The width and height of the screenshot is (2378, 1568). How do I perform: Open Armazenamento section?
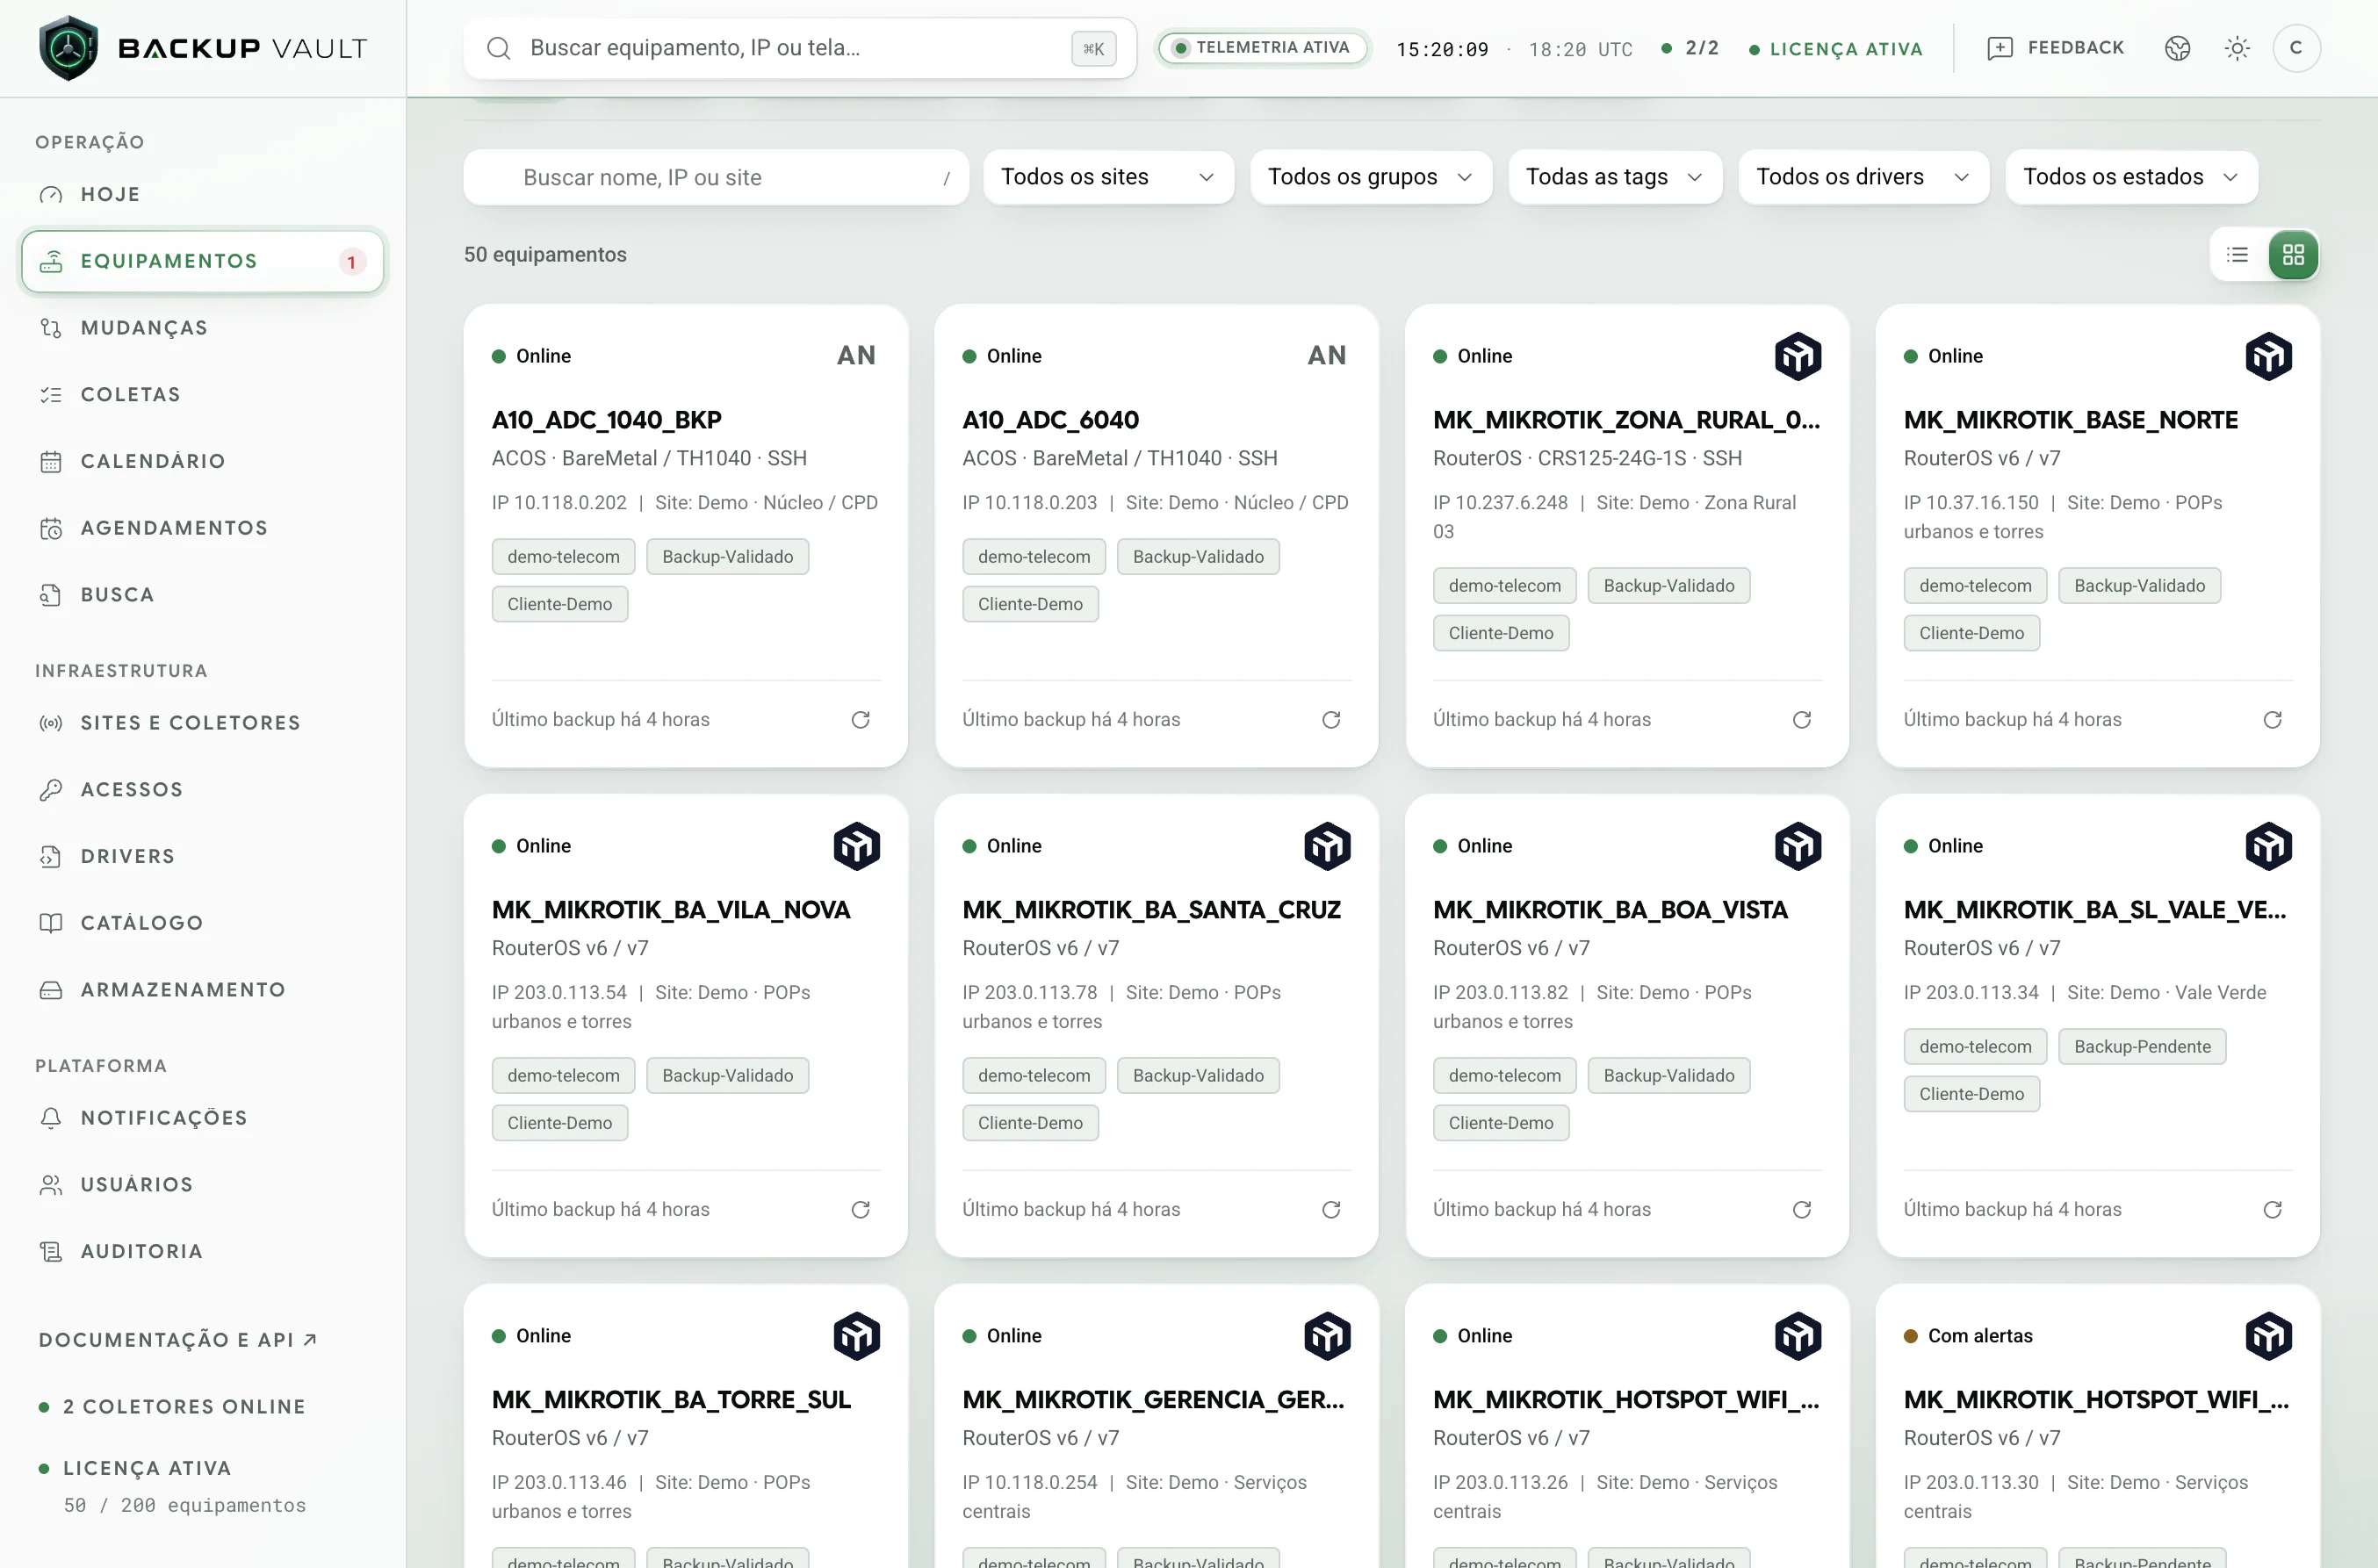click(202, 990)
